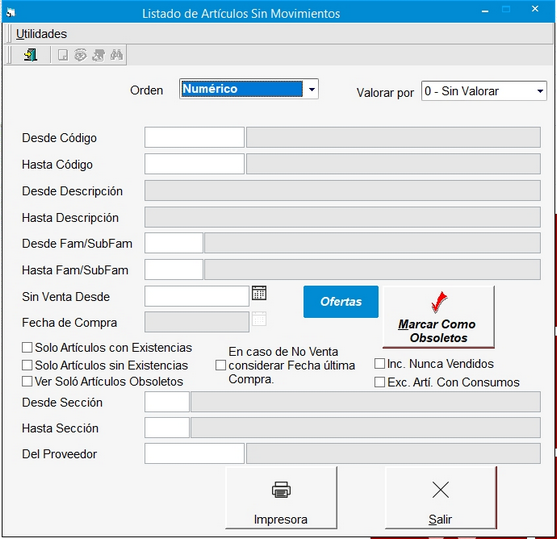Click the binoculars search toolbar icon
The image size is (557, 539).
117,55
